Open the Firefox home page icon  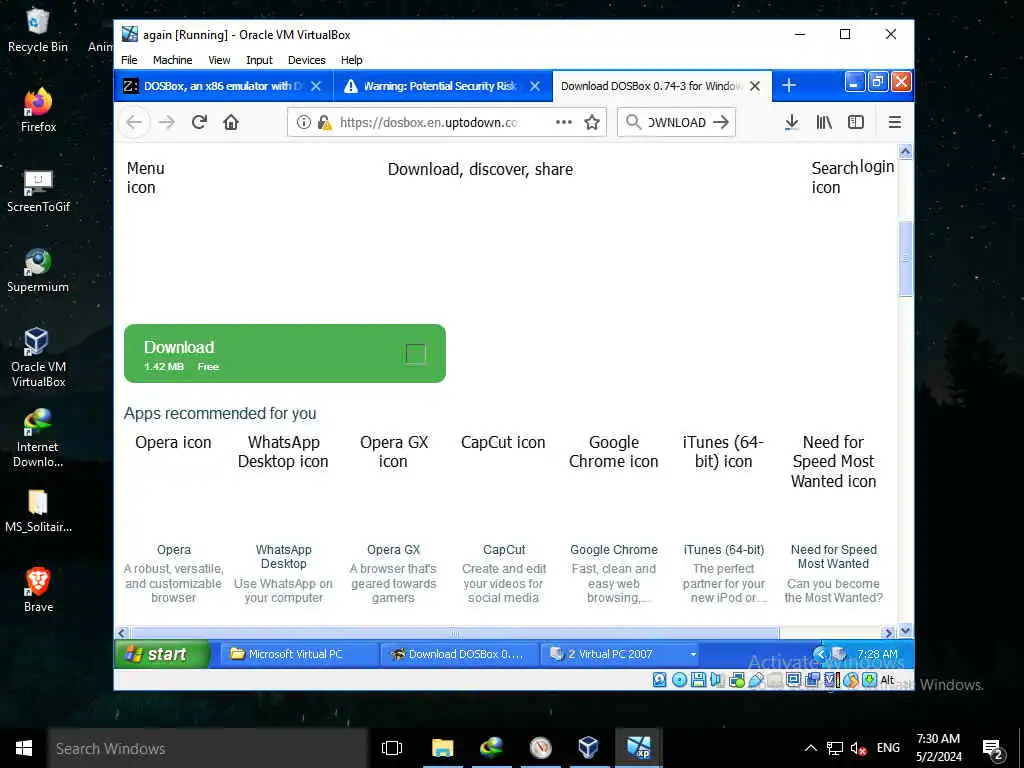click(231, 122)
